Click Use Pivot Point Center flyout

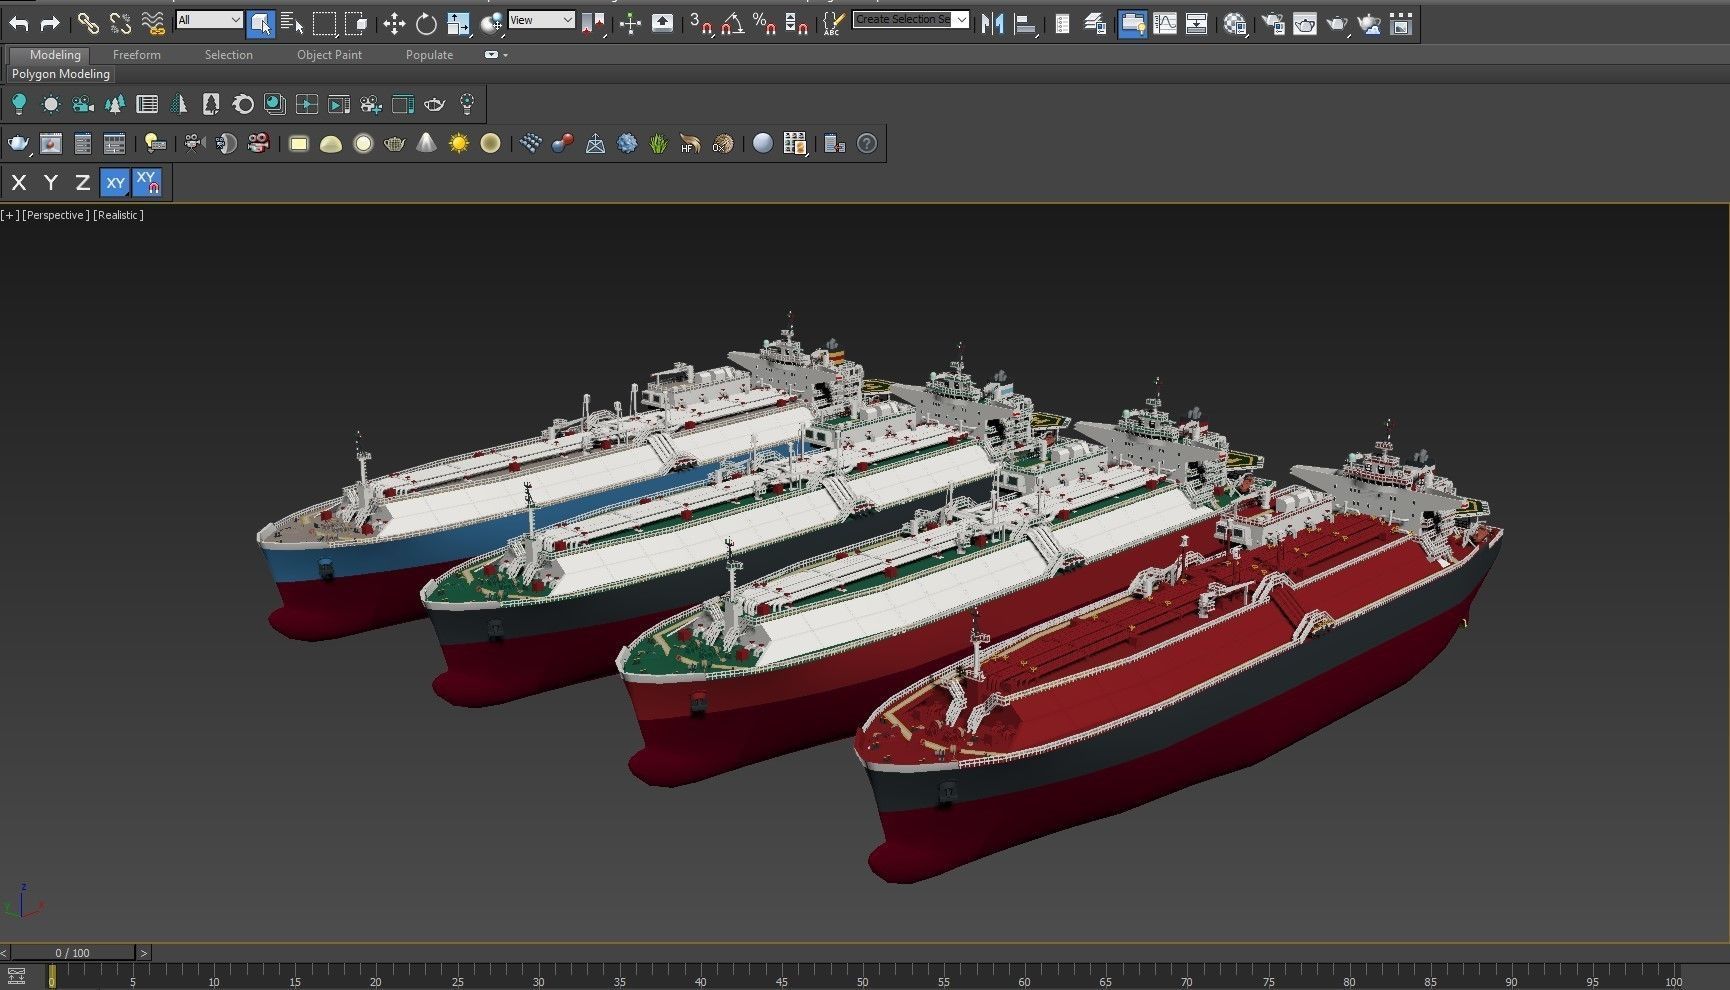[593, 24]
